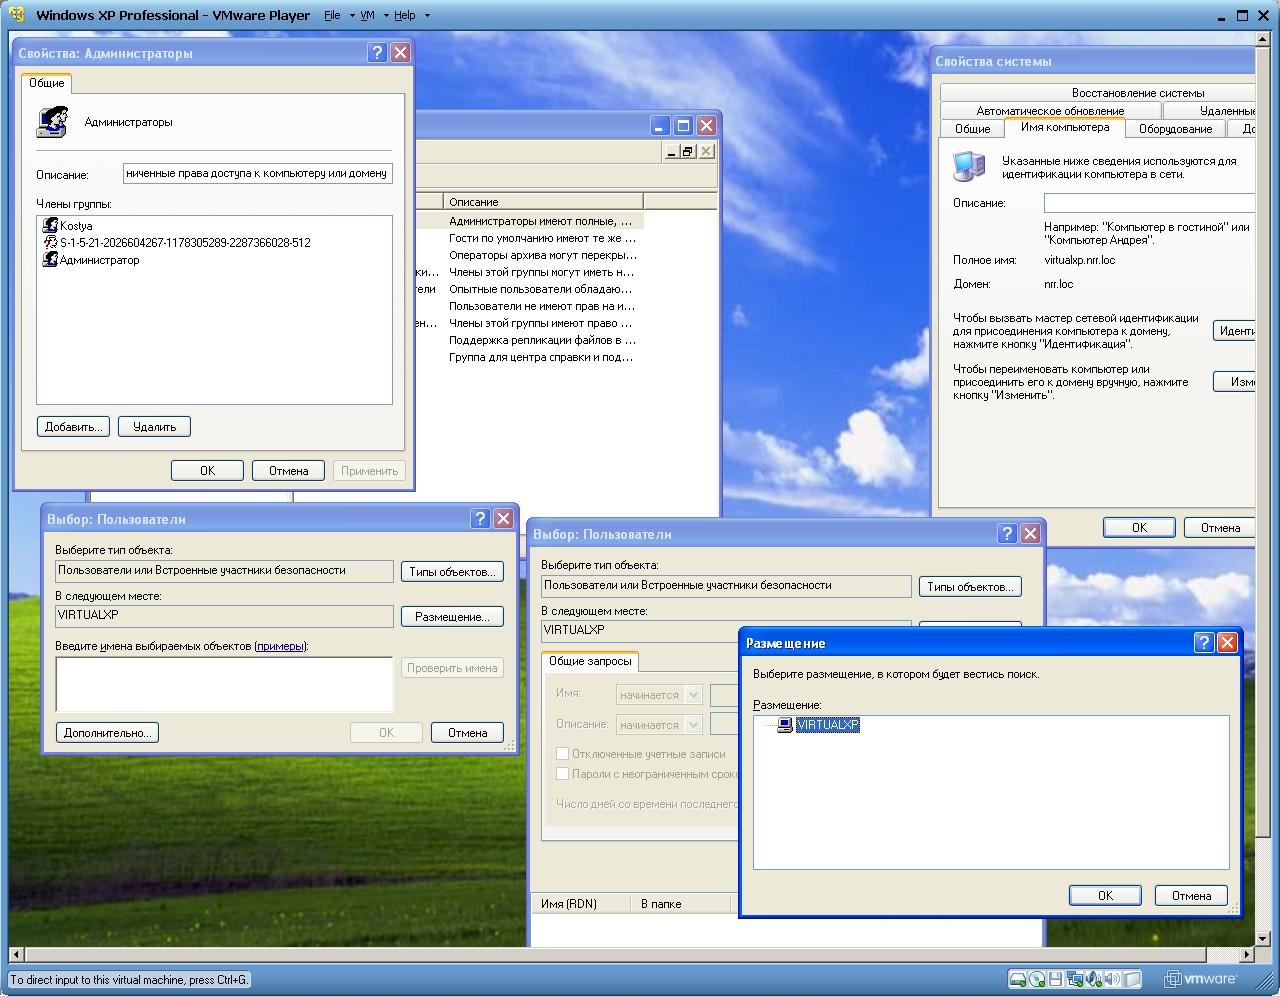Click the Размещение... button
Viewport: 1280px width, 997px height.
pos(452,616)
